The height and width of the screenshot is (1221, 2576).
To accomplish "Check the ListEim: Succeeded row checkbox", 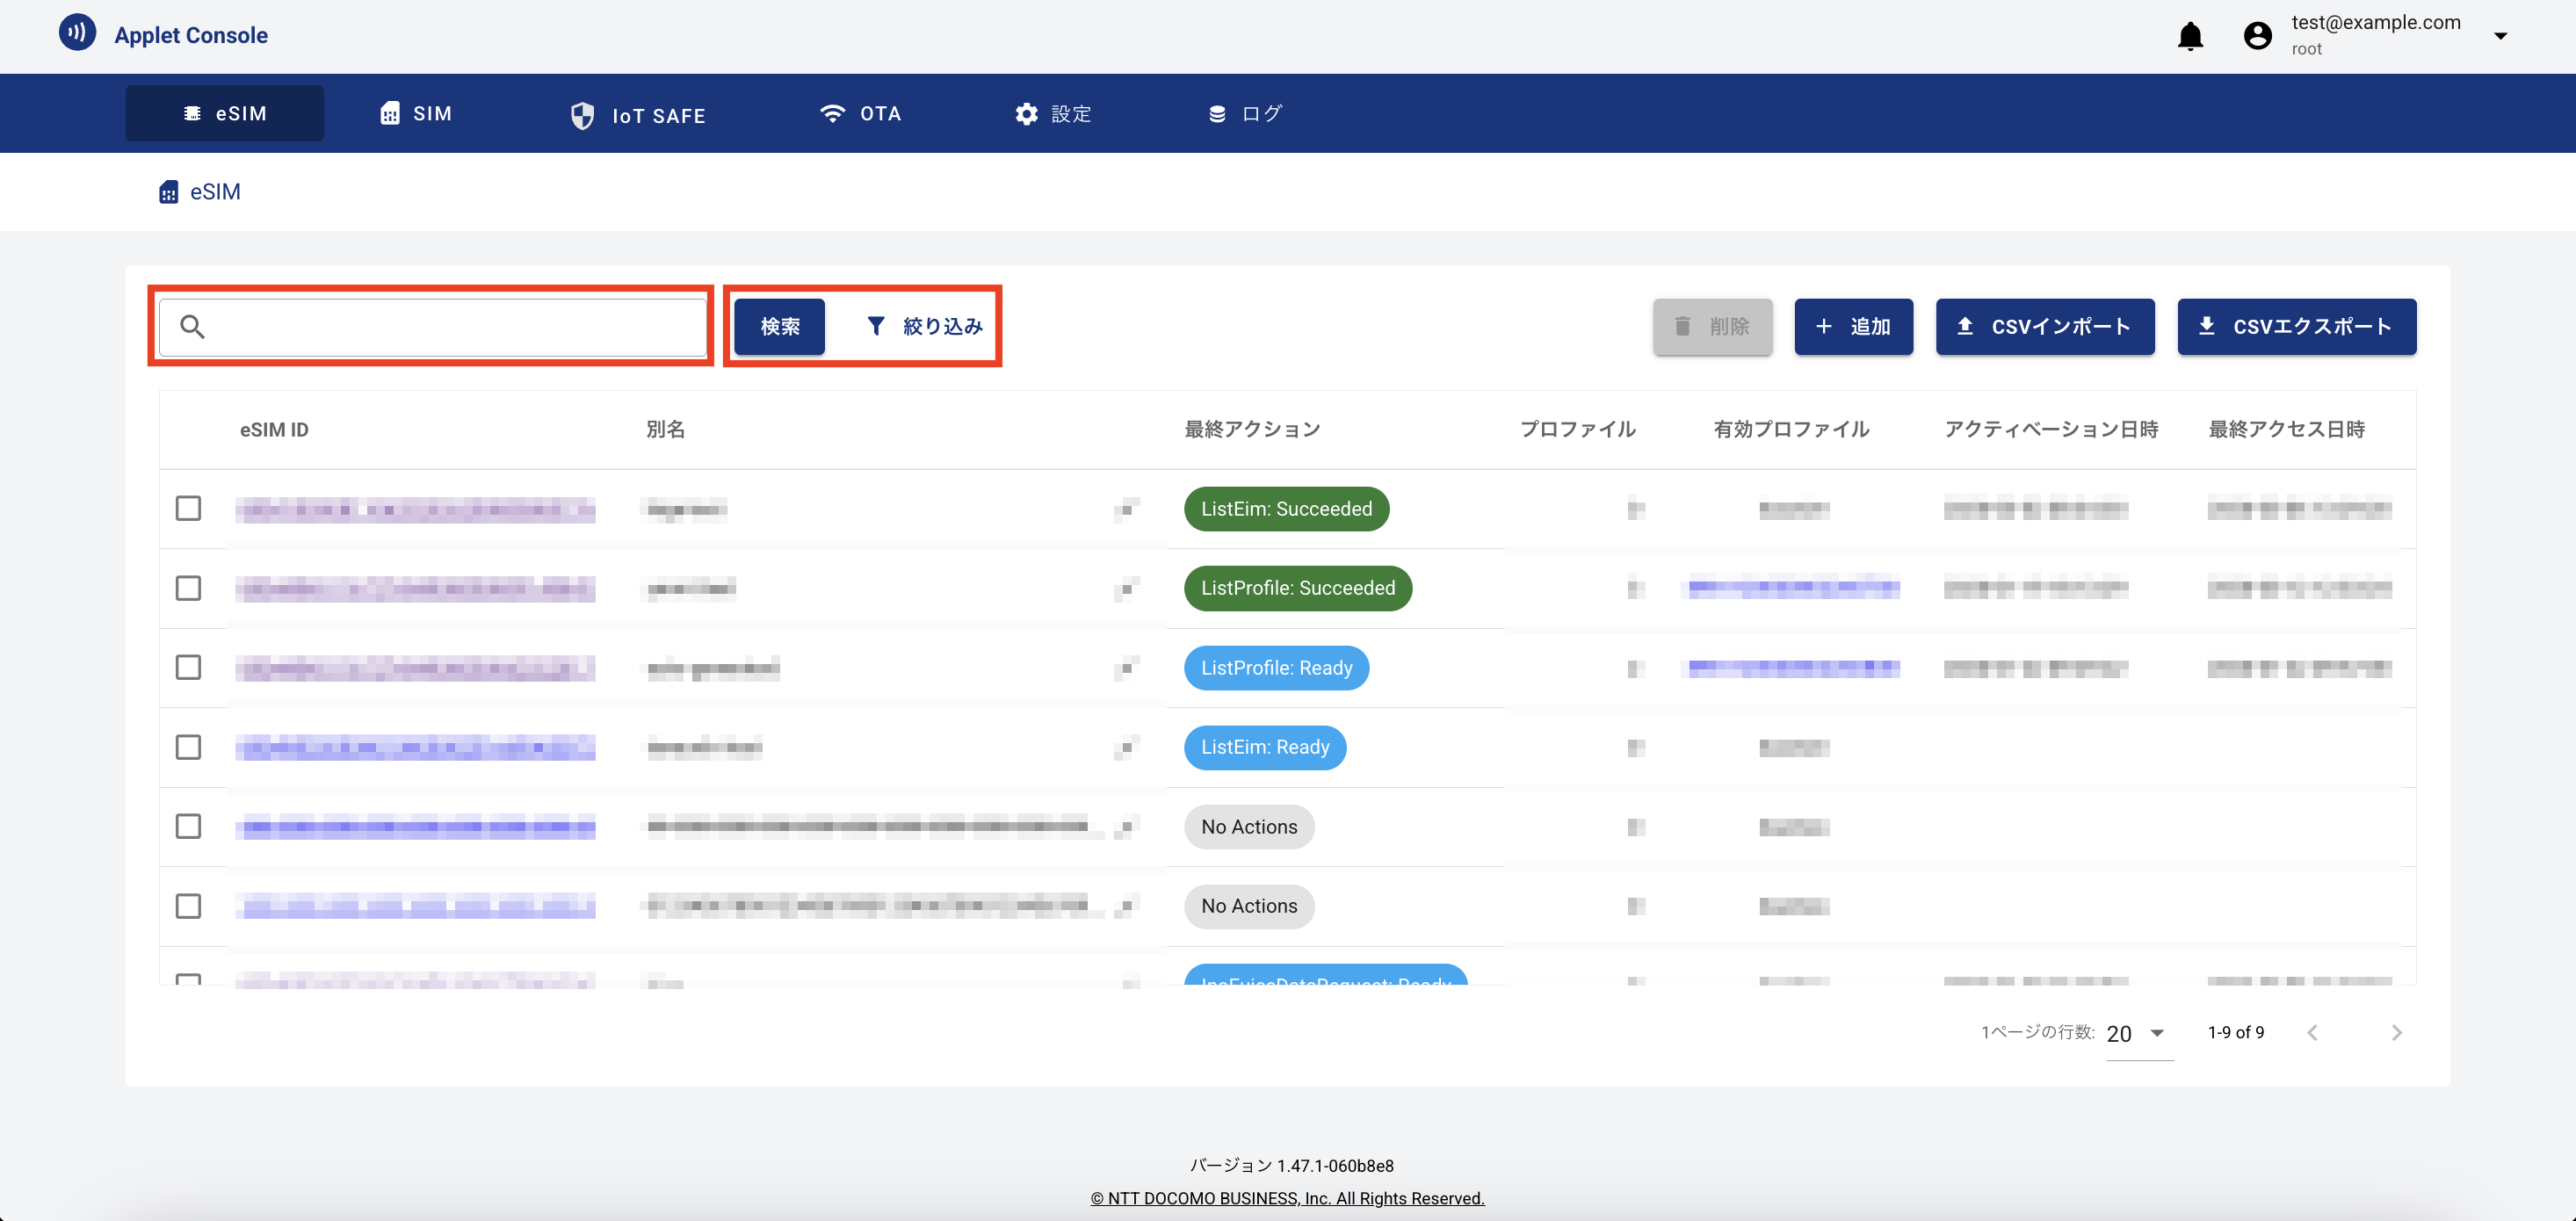I will (188, 508).
